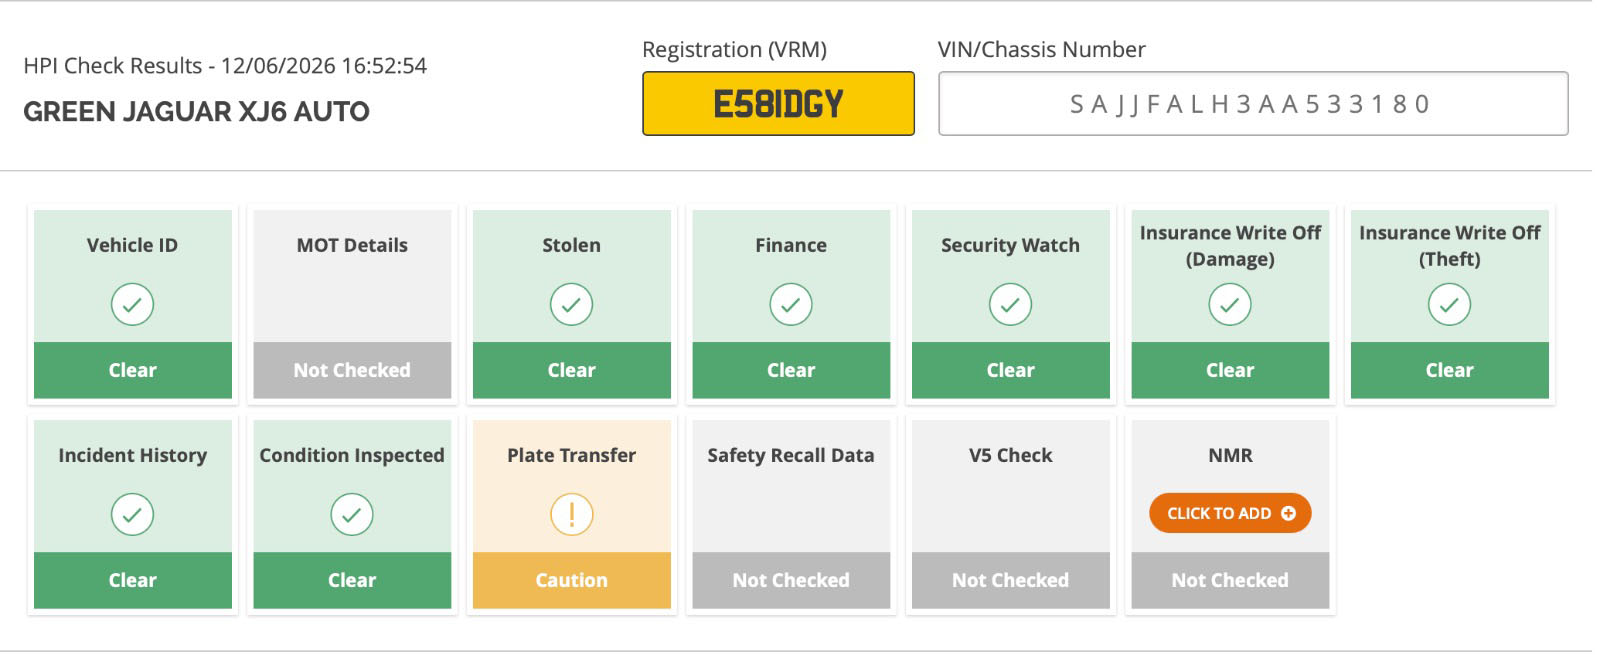Screen dimensions: 1600x655
Task: Click the Finance tile checkmark icon
Action: pyautogui.click(x=790, y=304)
